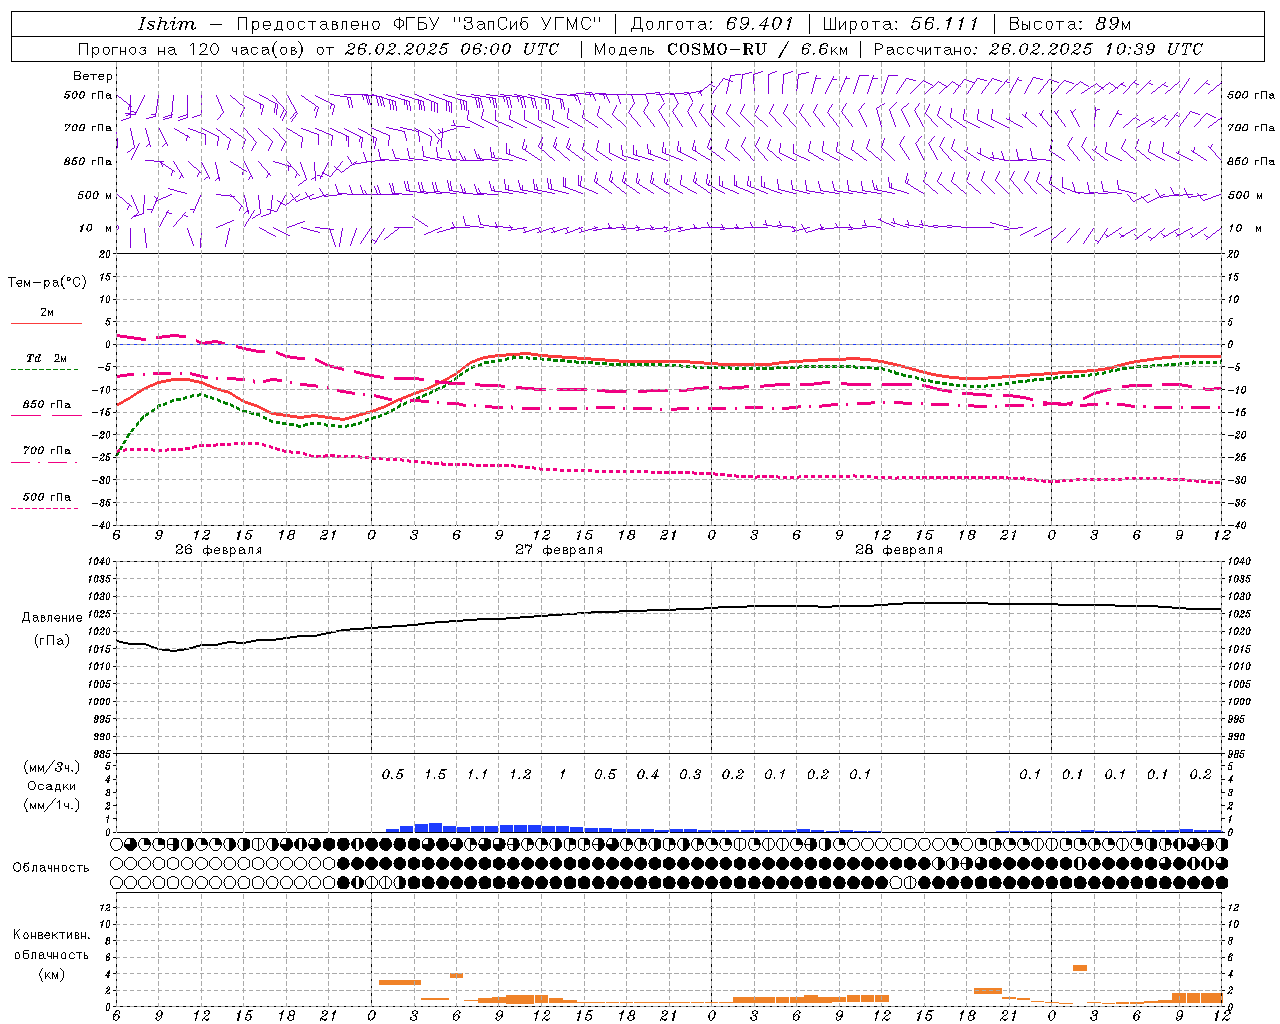Screen dimensions: 1280x1024
Task: Click the Конвективн. panel label
Action: [51, 935]
